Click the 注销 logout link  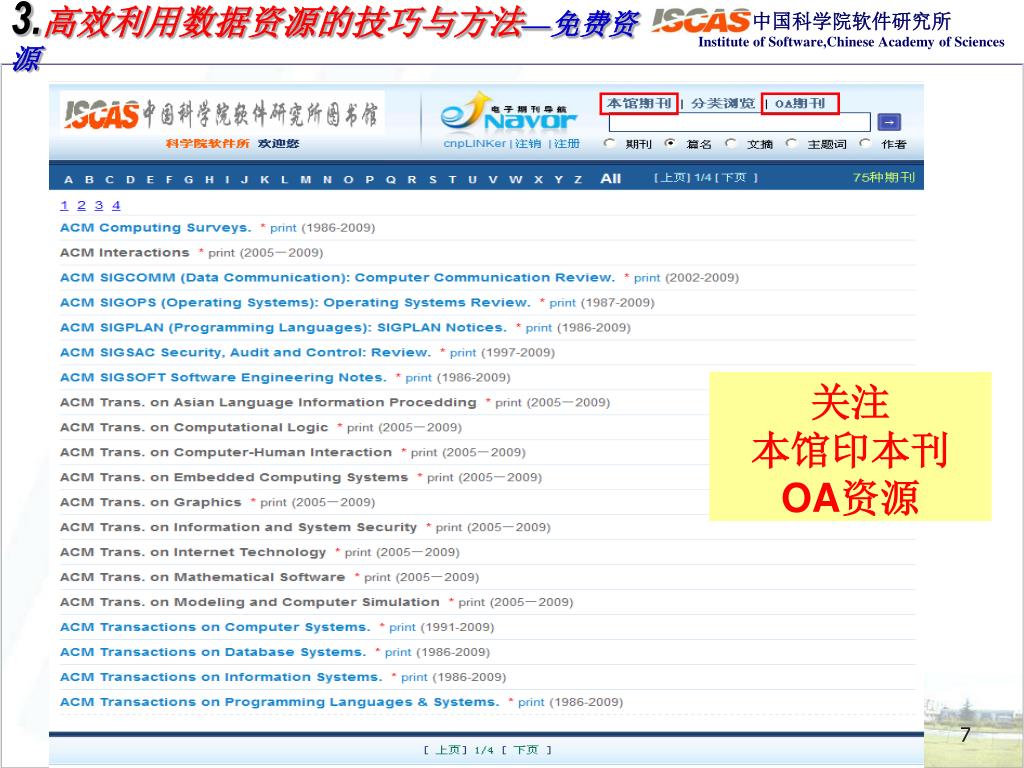528,144
